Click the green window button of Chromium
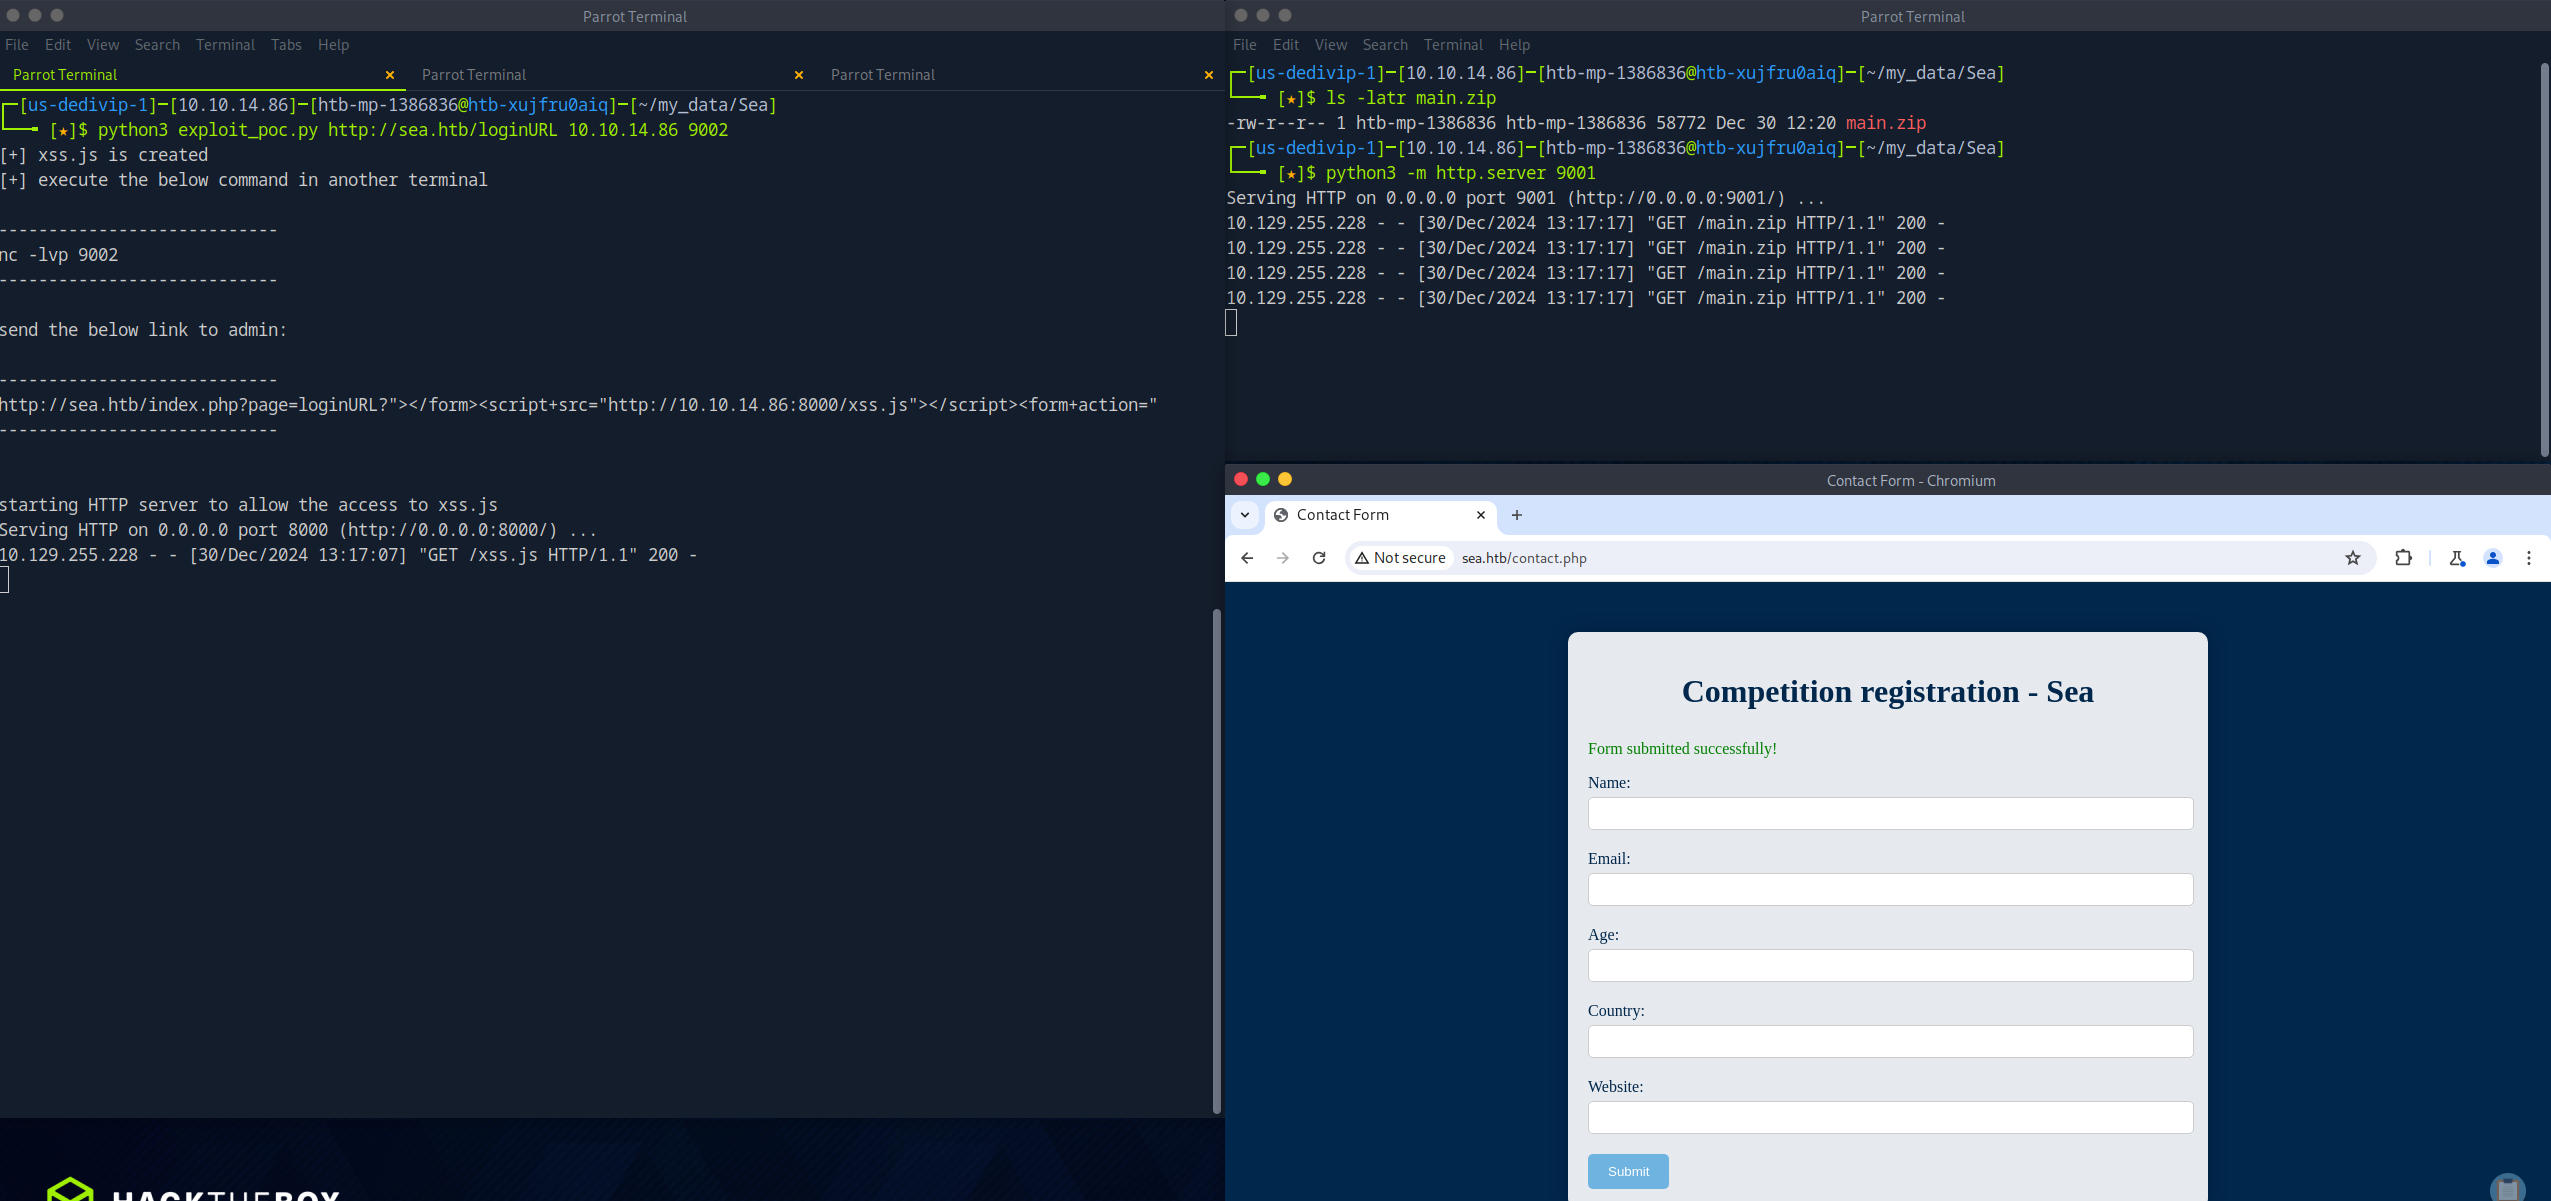2551x1201 pixels. point(1263,479)
